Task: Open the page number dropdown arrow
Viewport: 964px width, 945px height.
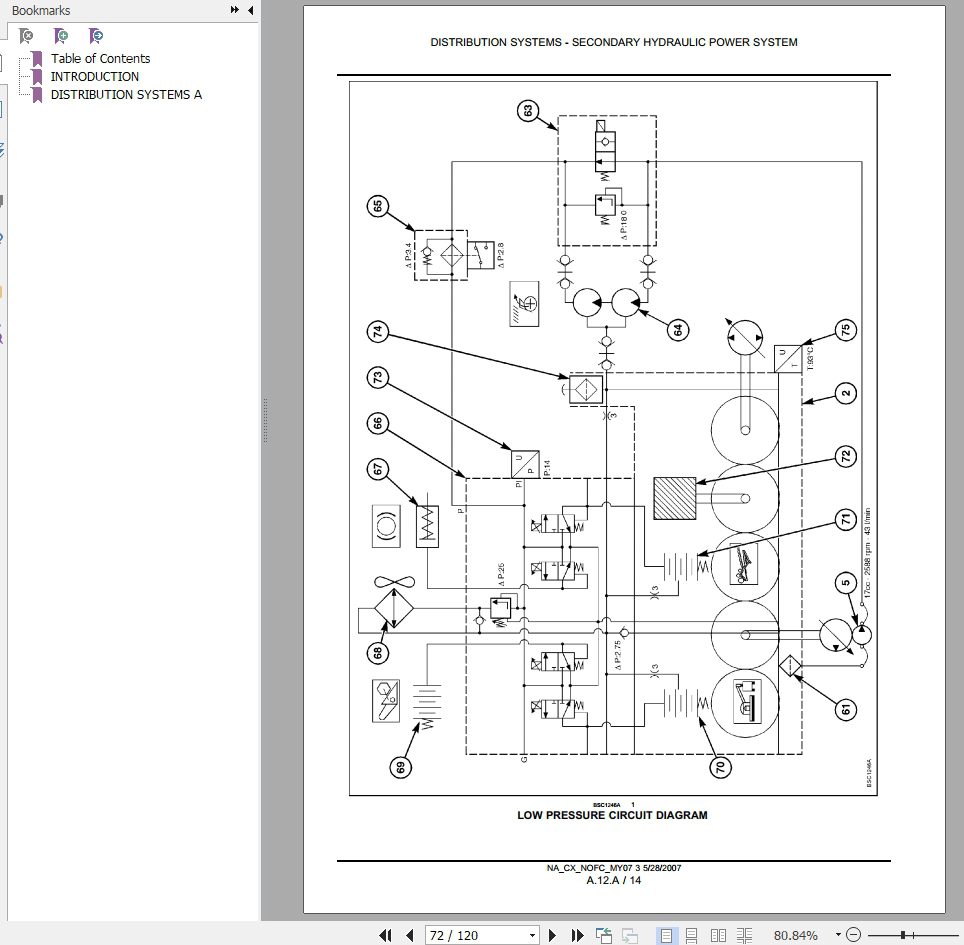Action: 533,935
